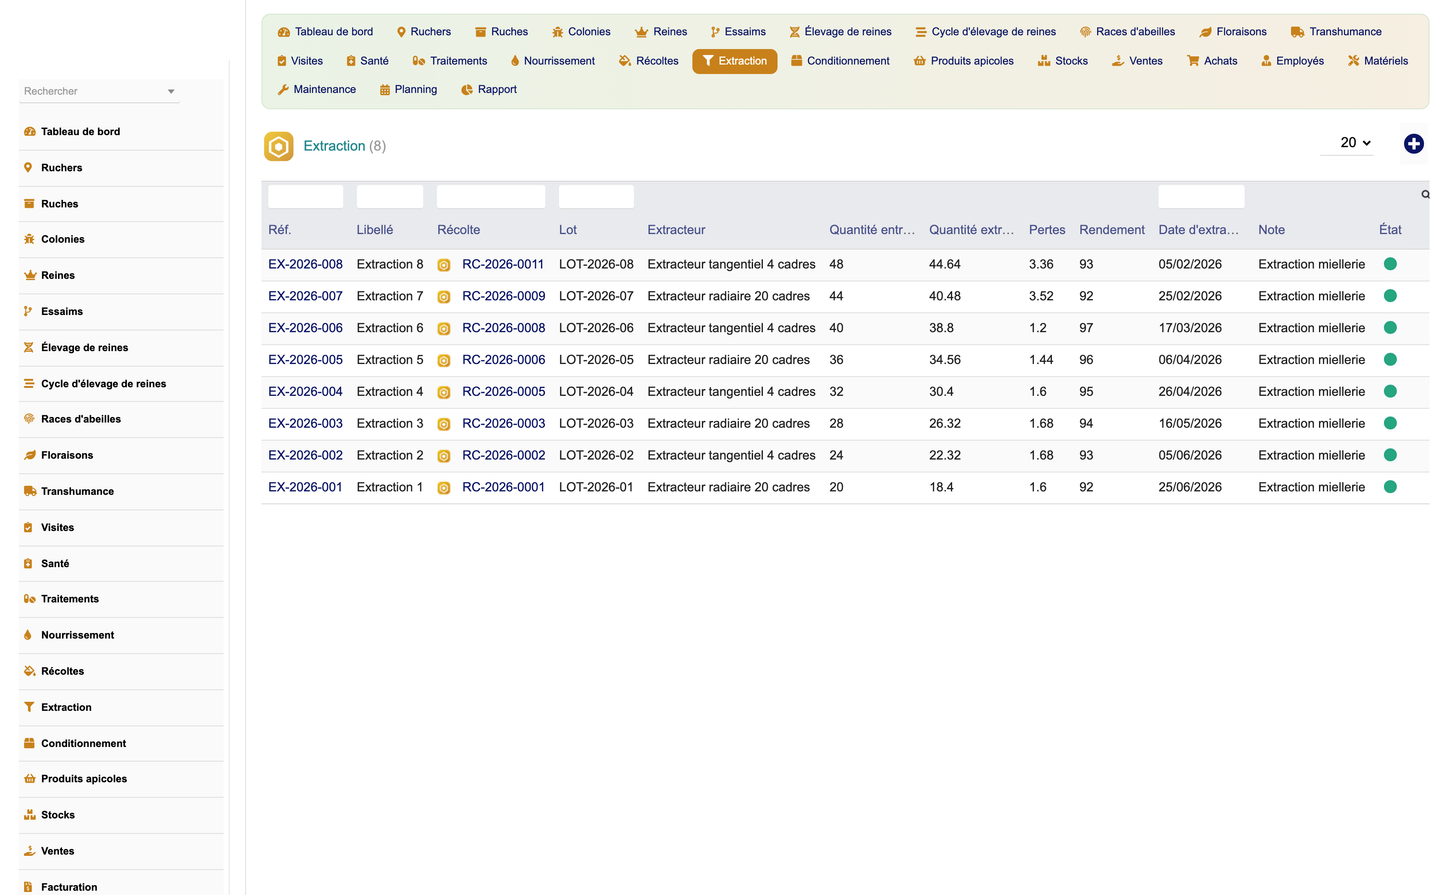
Task: Click the honeycomb Extraction module icon
Action: (x=279, y=146)
